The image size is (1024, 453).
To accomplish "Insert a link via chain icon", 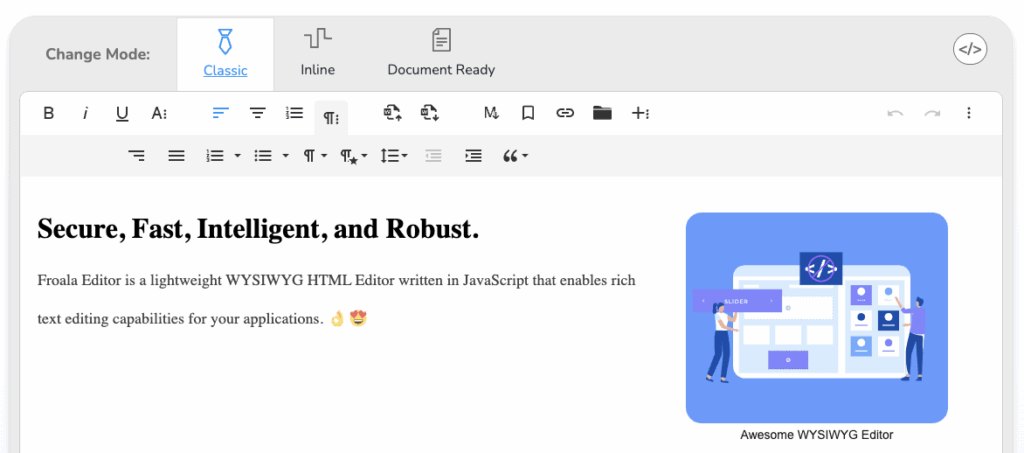I will click(565, 113).
